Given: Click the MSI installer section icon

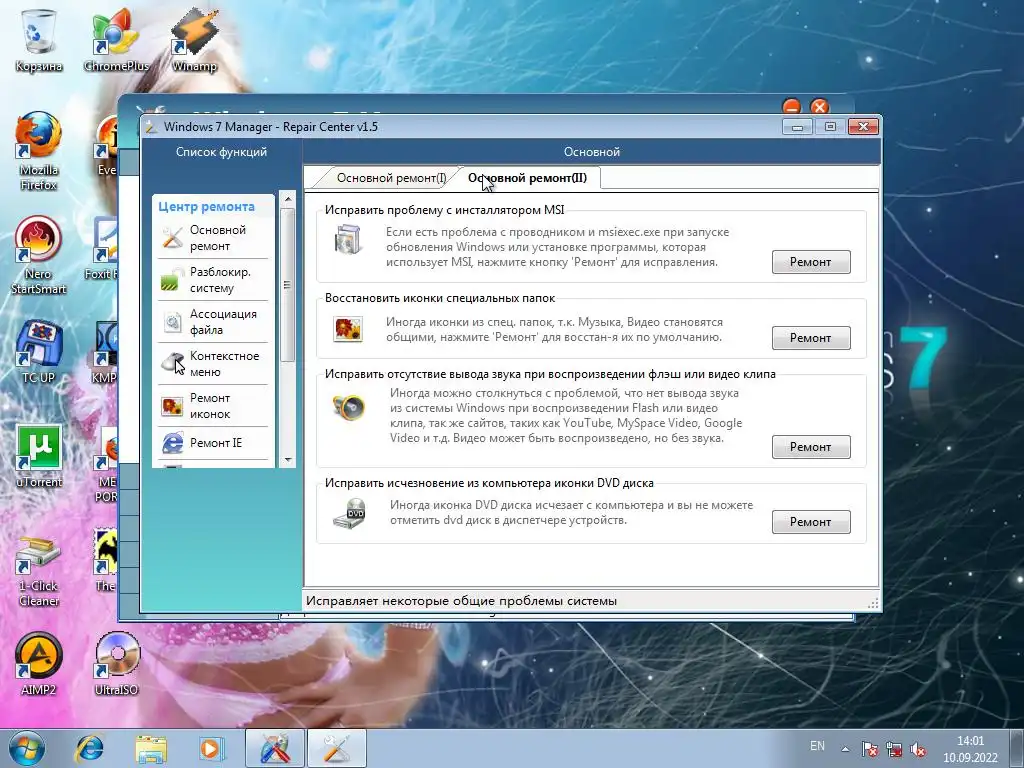Looking at the screenshot, I should coord(347,238).
